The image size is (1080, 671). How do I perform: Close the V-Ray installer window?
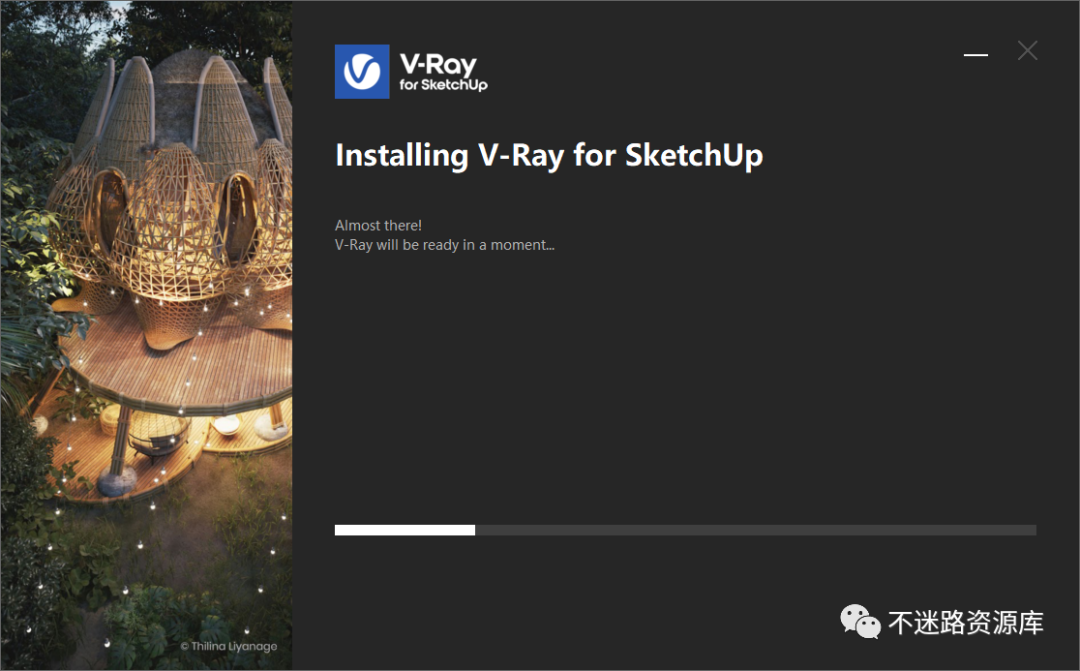tap(1027, 50)
